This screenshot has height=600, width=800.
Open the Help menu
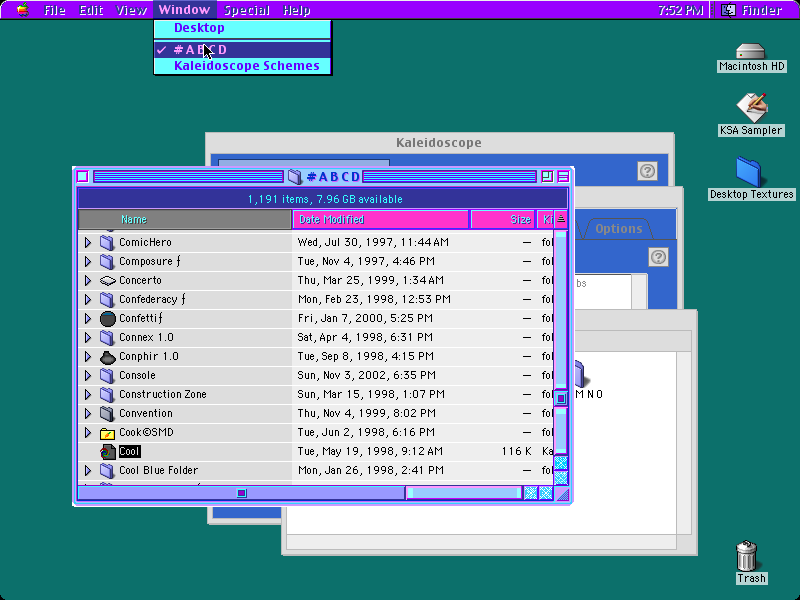[x=296, y=10]
